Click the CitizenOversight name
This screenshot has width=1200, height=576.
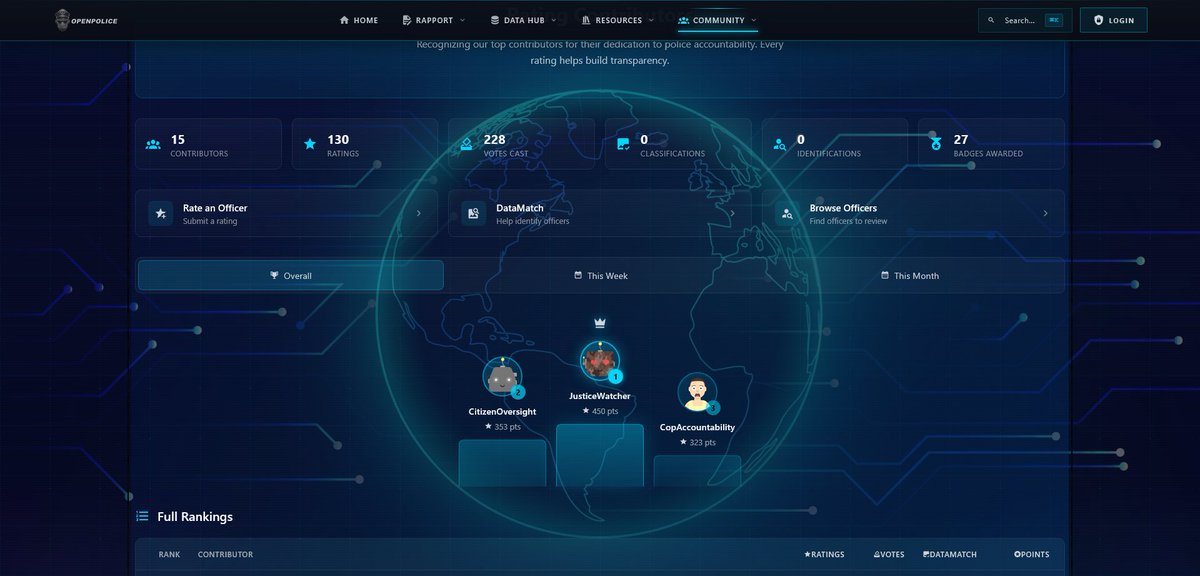coord(502,412)
